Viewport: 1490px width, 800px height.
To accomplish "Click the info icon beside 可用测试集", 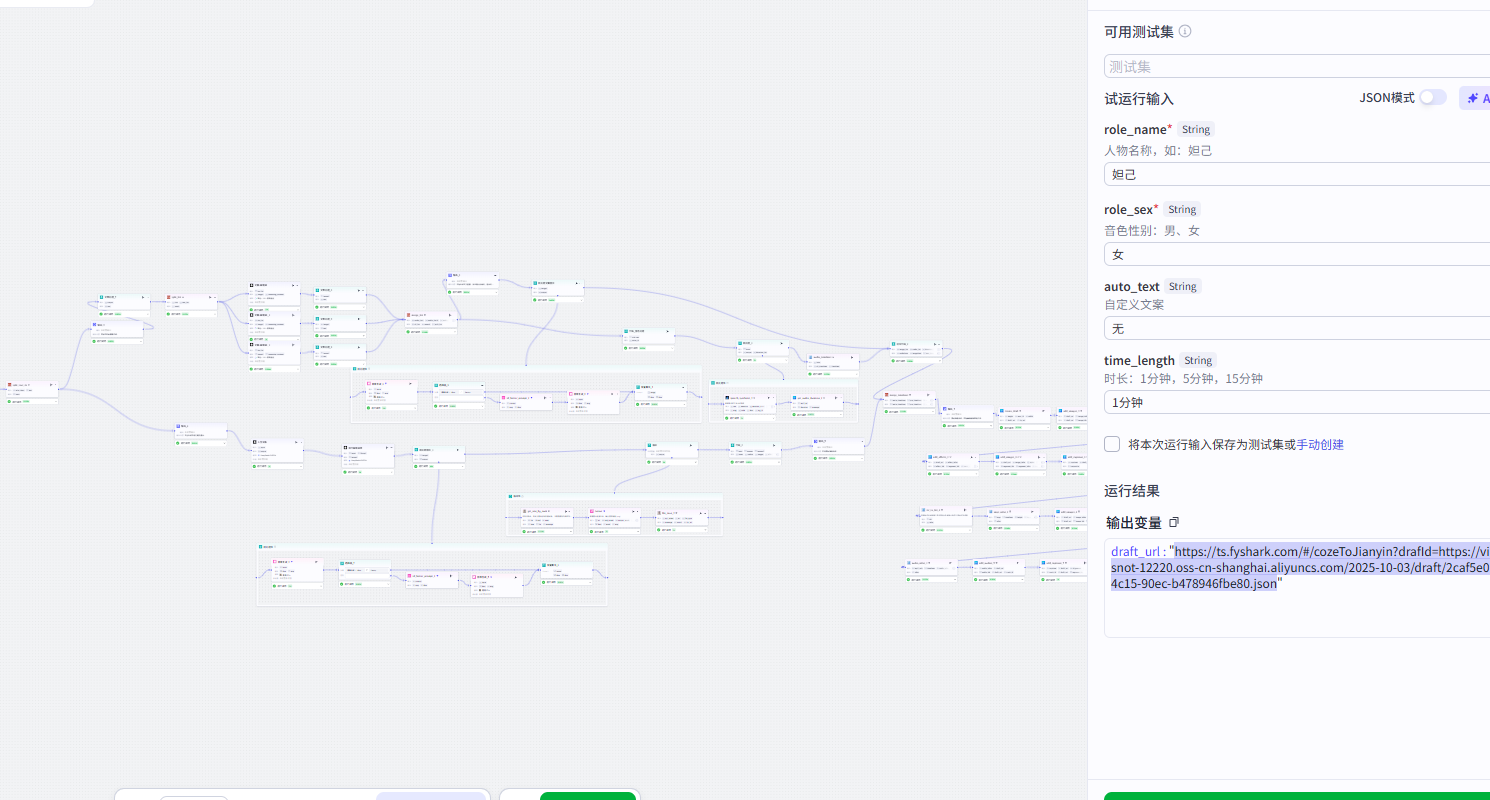I will [1185, 31].
